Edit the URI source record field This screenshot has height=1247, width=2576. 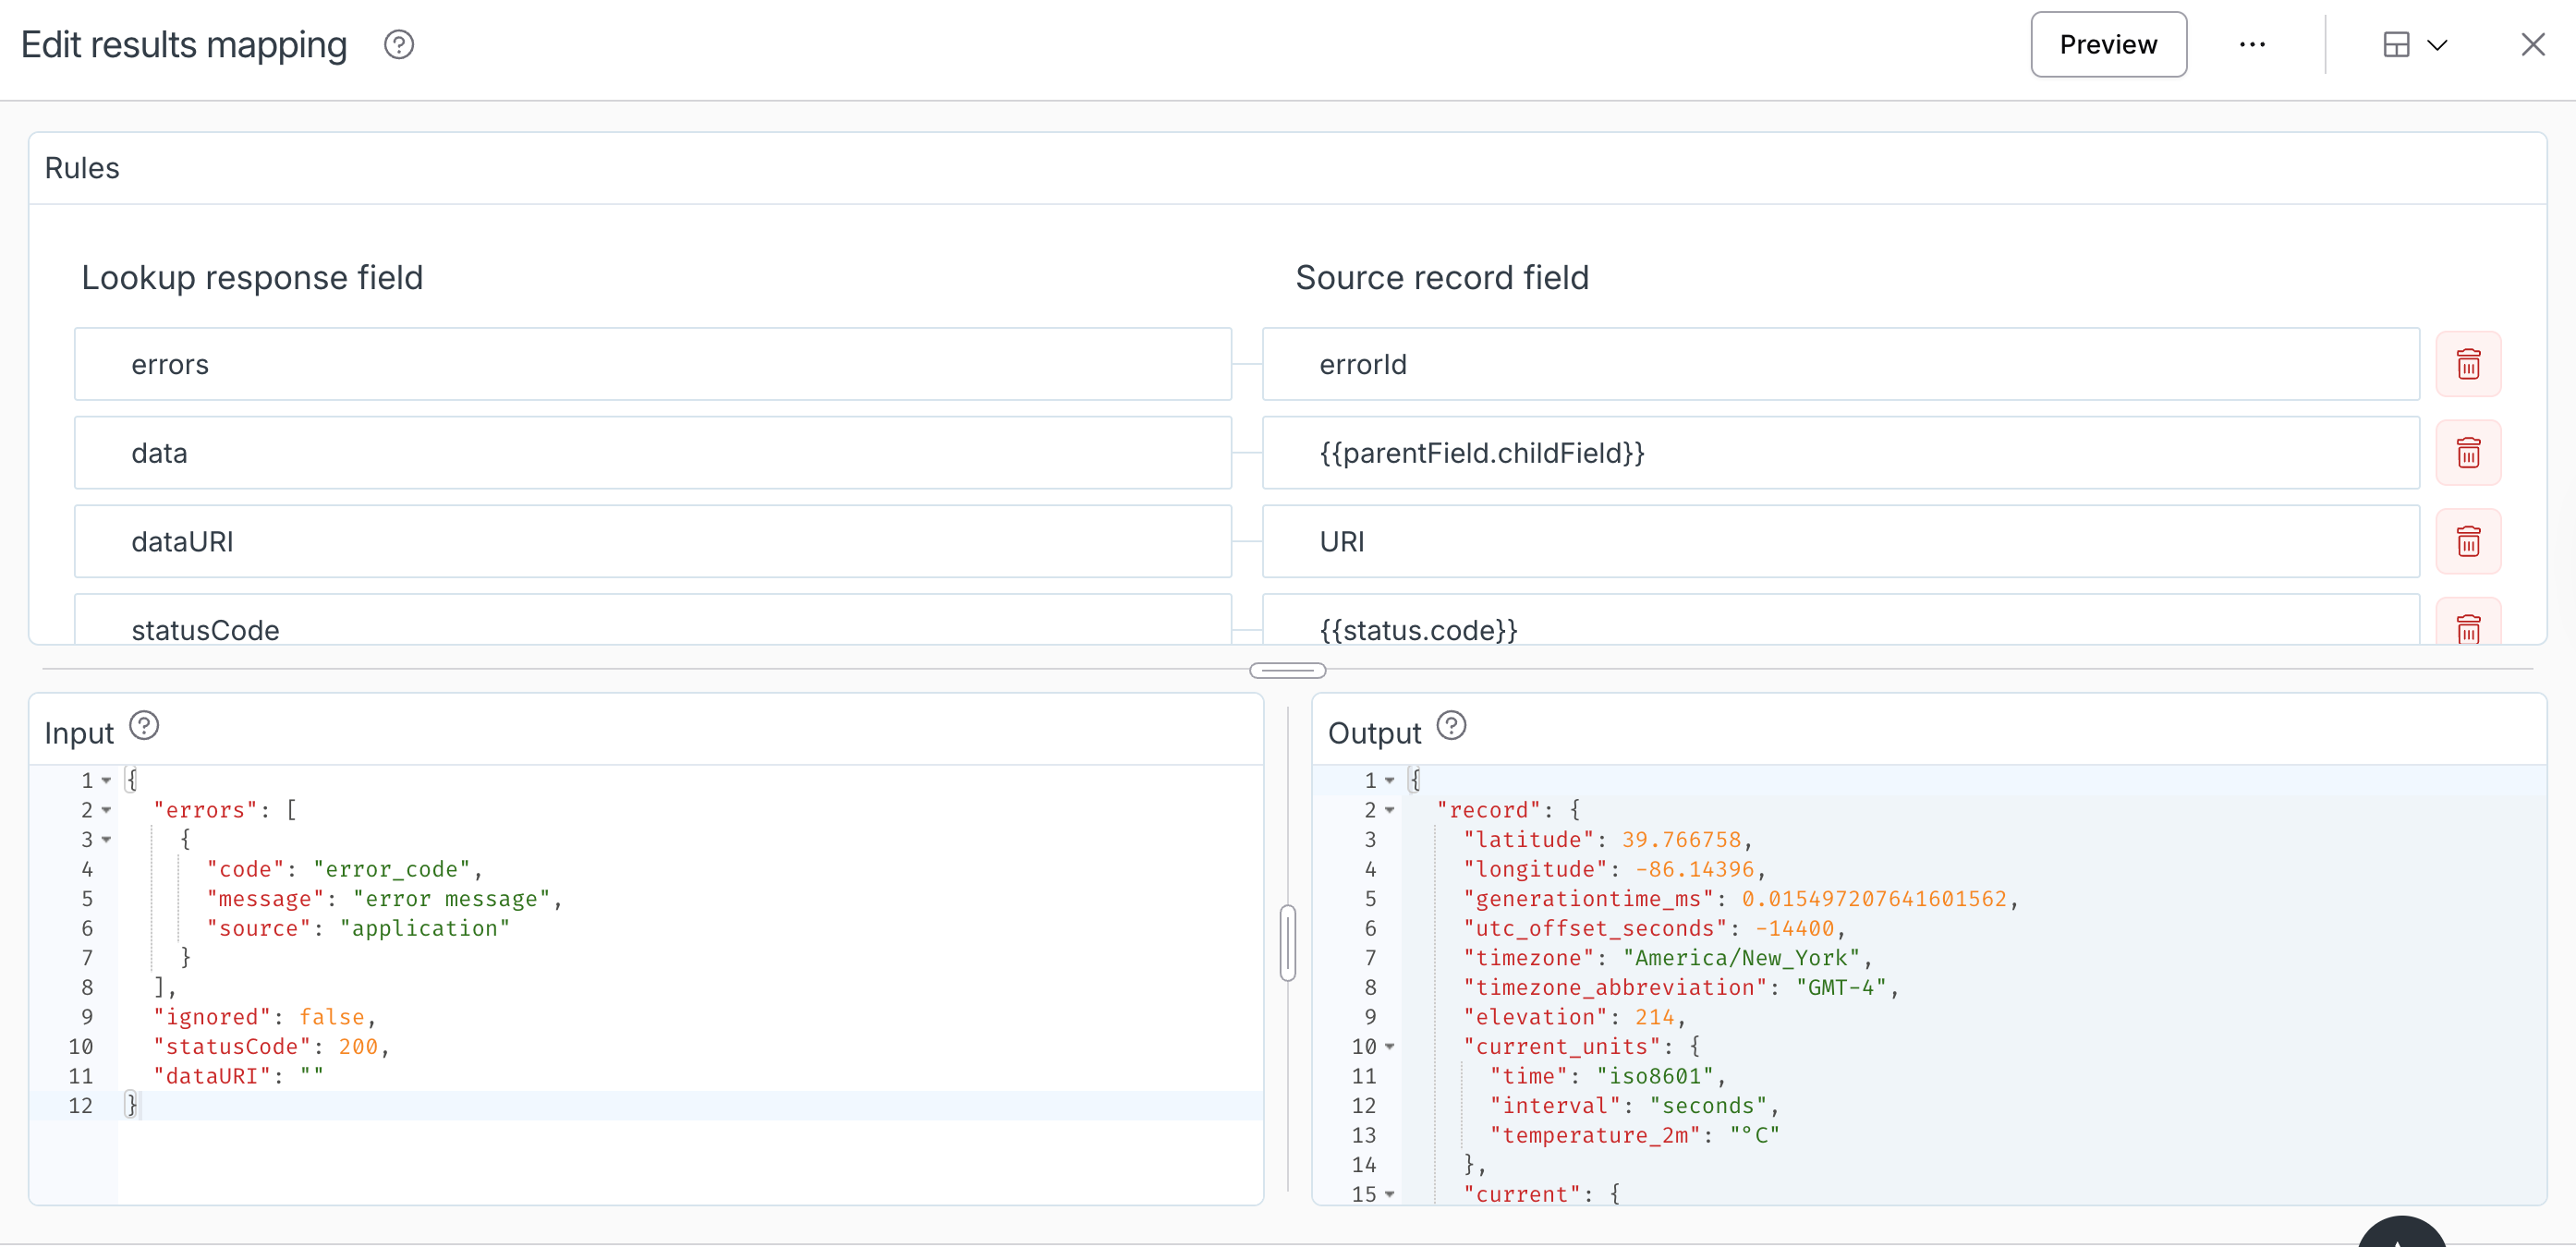(x=1841, y=542)
